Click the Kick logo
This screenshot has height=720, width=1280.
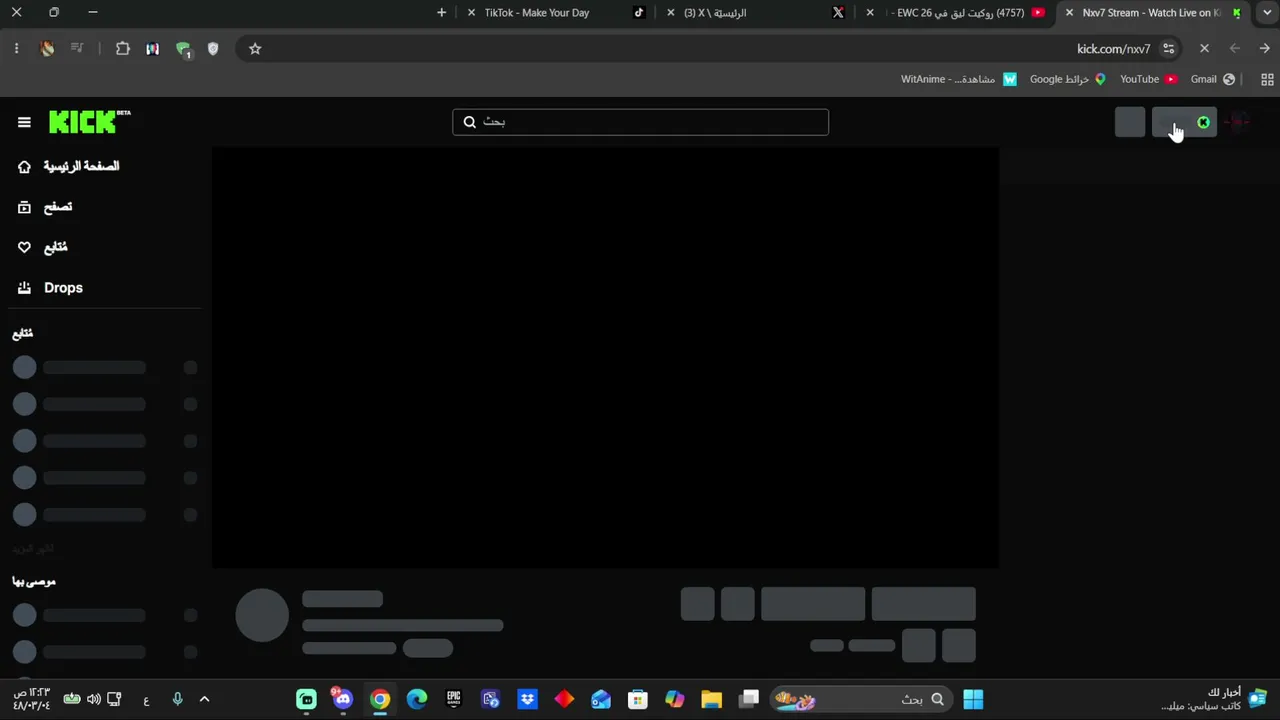pos(90,121)
